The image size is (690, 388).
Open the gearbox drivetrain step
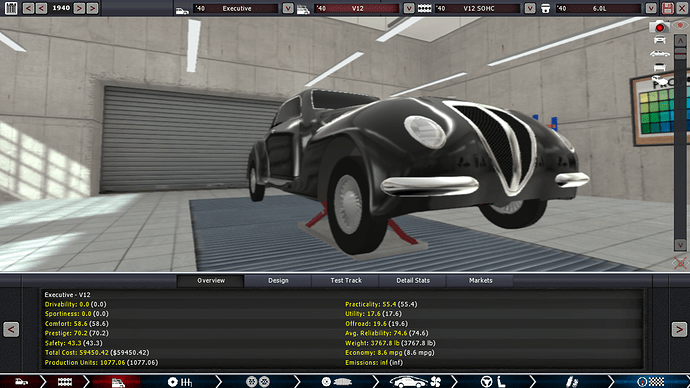click(180, 381)
